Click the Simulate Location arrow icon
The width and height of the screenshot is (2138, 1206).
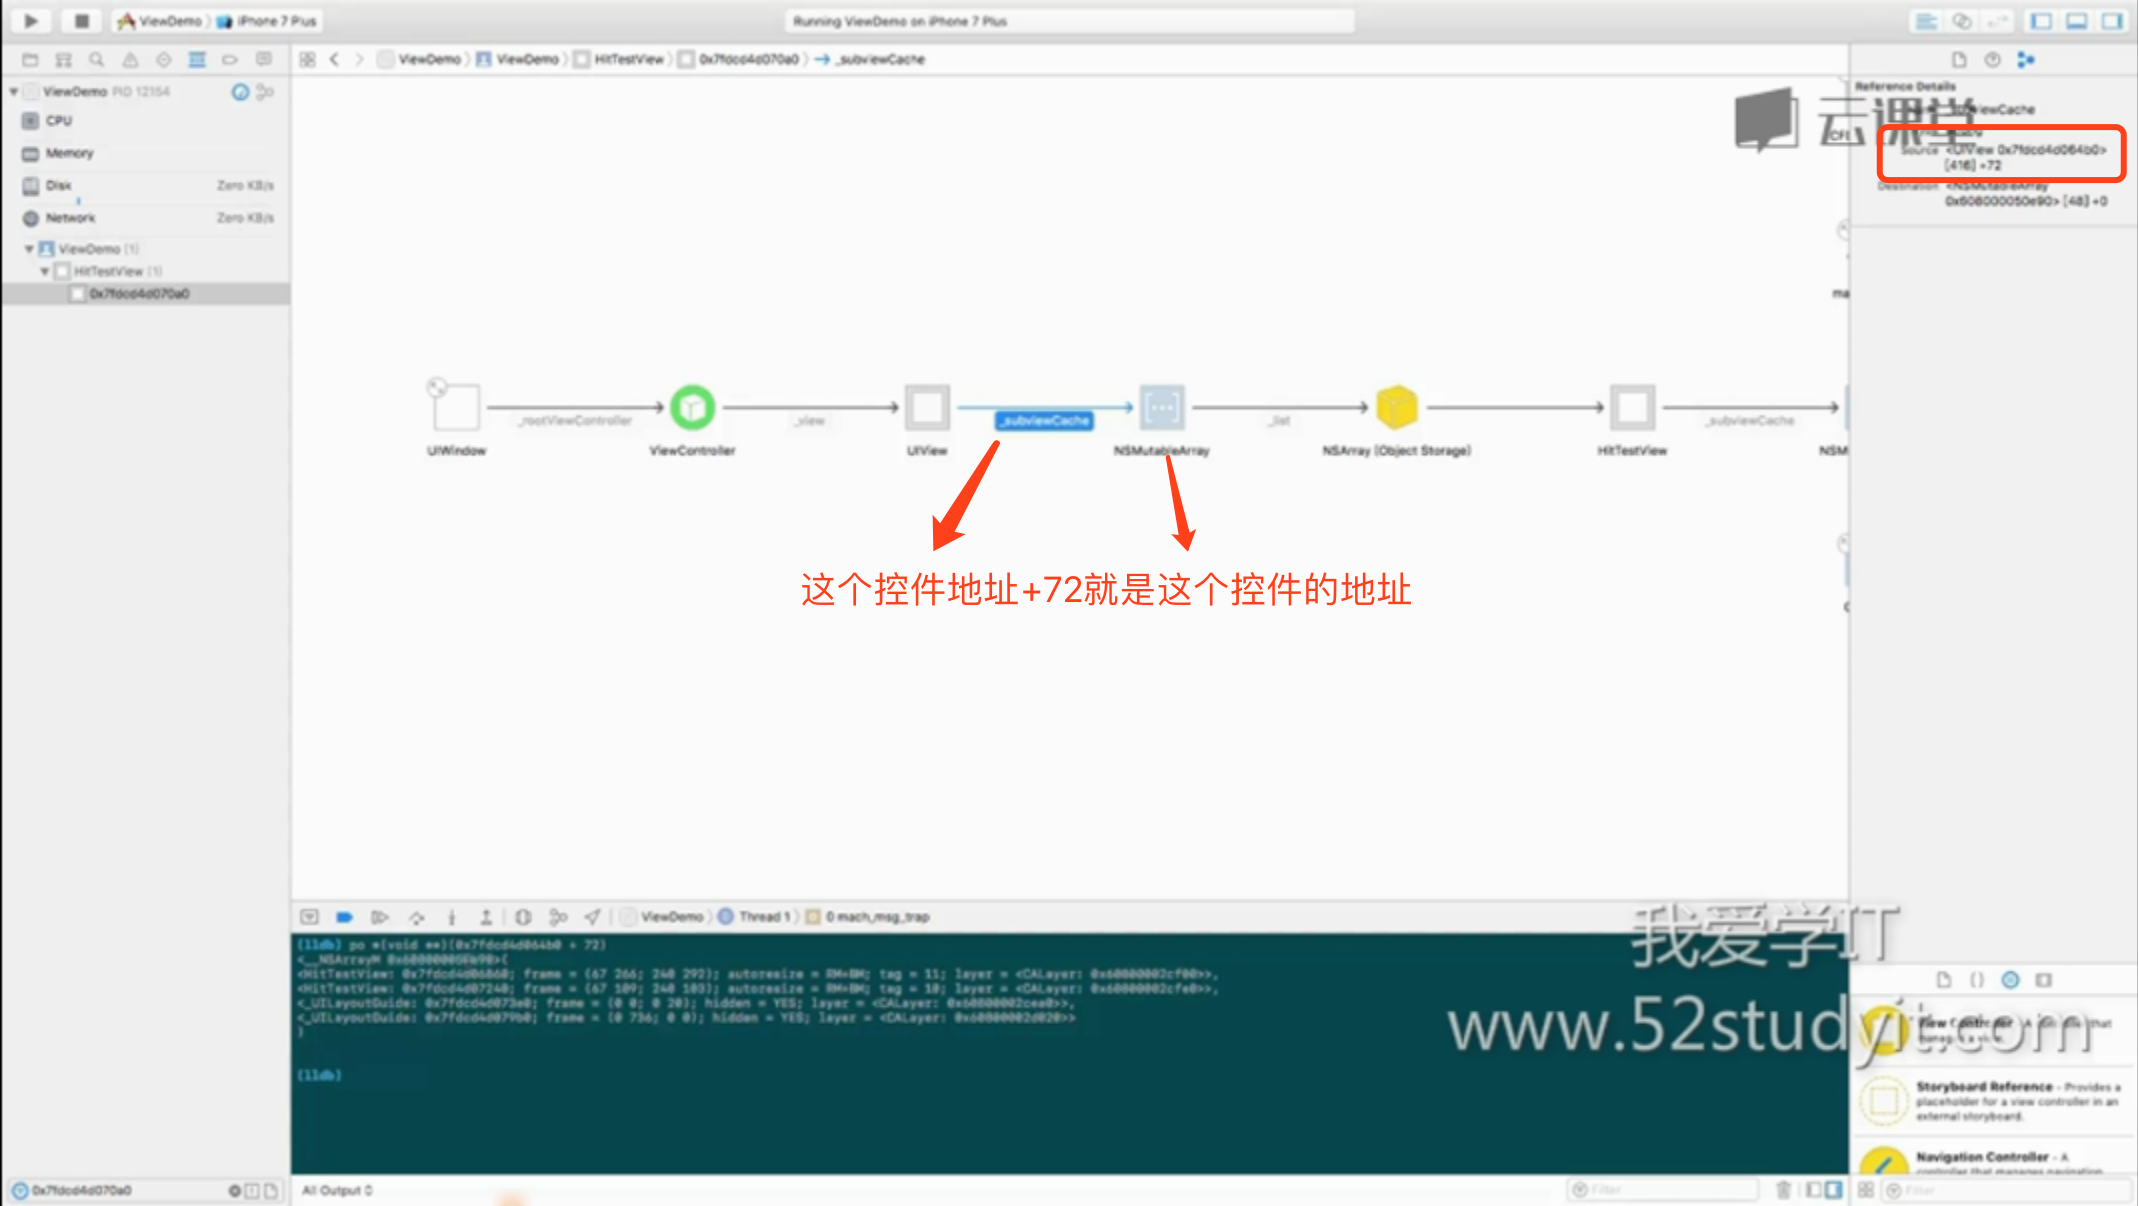coord(593,917)
